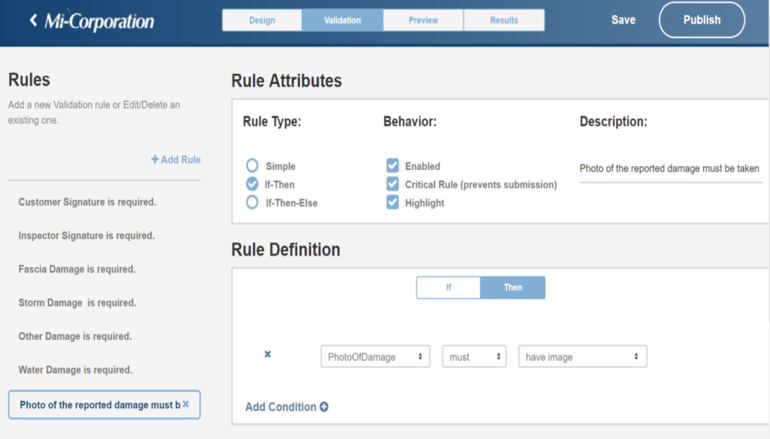The height and width of the screenshot is (439, 770).
Task: Uncheck the Enabled behavior checkbox
Action: (392, 165)
